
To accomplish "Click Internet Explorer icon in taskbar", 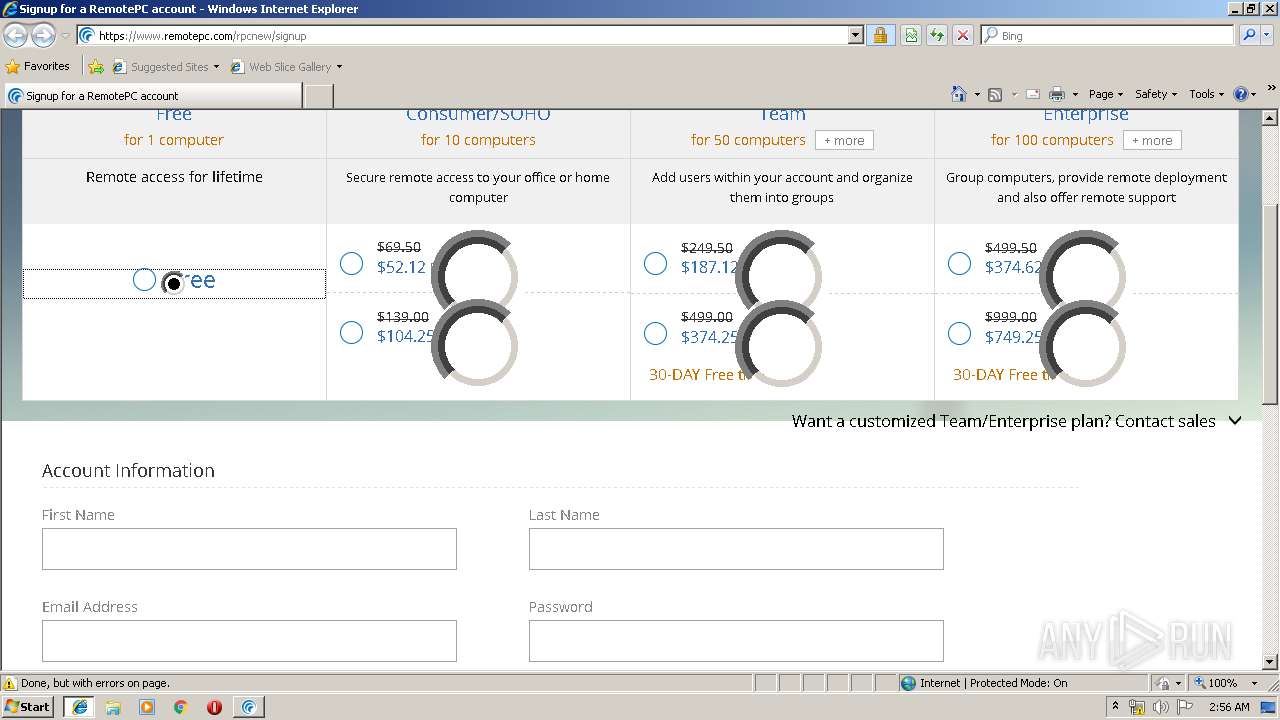I will coord(80,707).
